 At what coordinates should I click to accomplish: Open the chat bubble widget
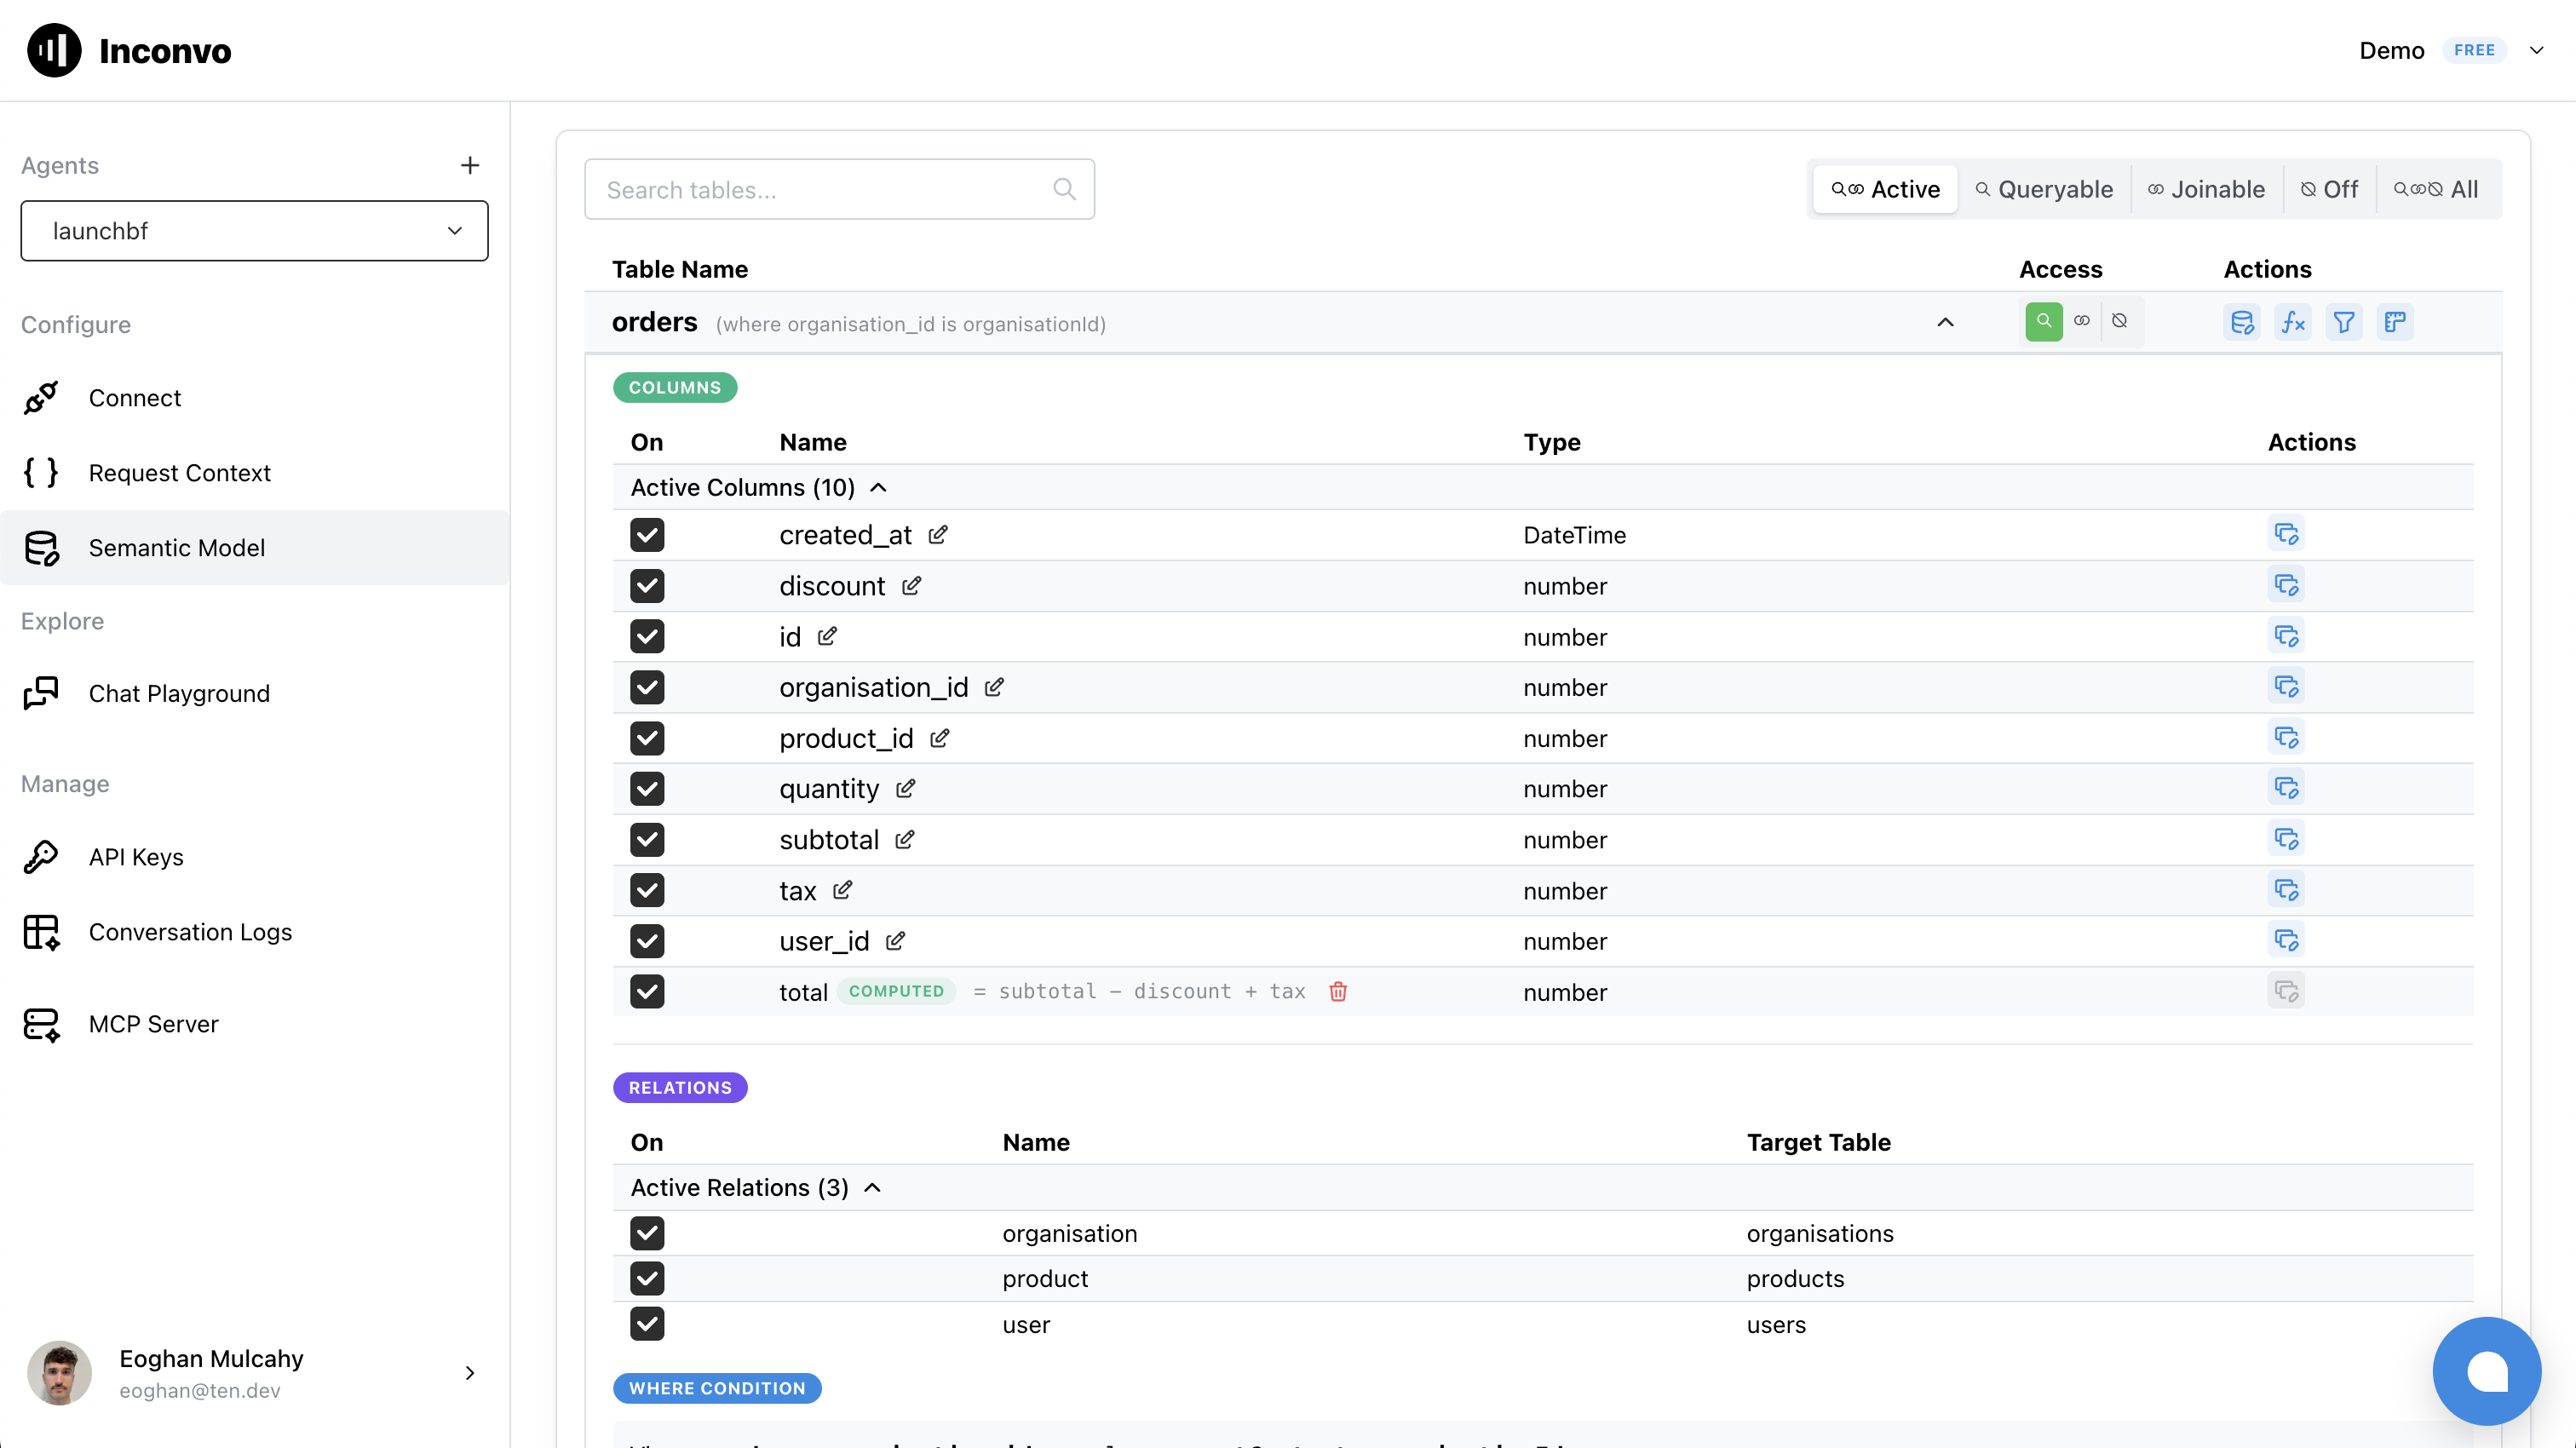click(x=2486, y=1371)
